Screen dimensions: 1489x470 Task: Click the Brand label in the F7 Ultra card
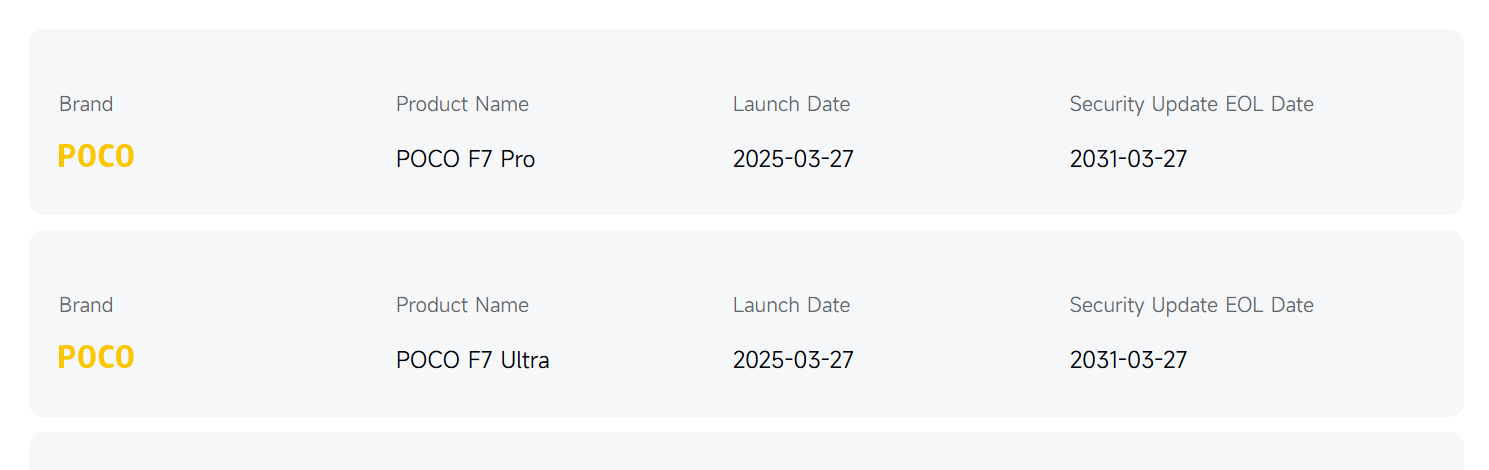coord(86,305)
